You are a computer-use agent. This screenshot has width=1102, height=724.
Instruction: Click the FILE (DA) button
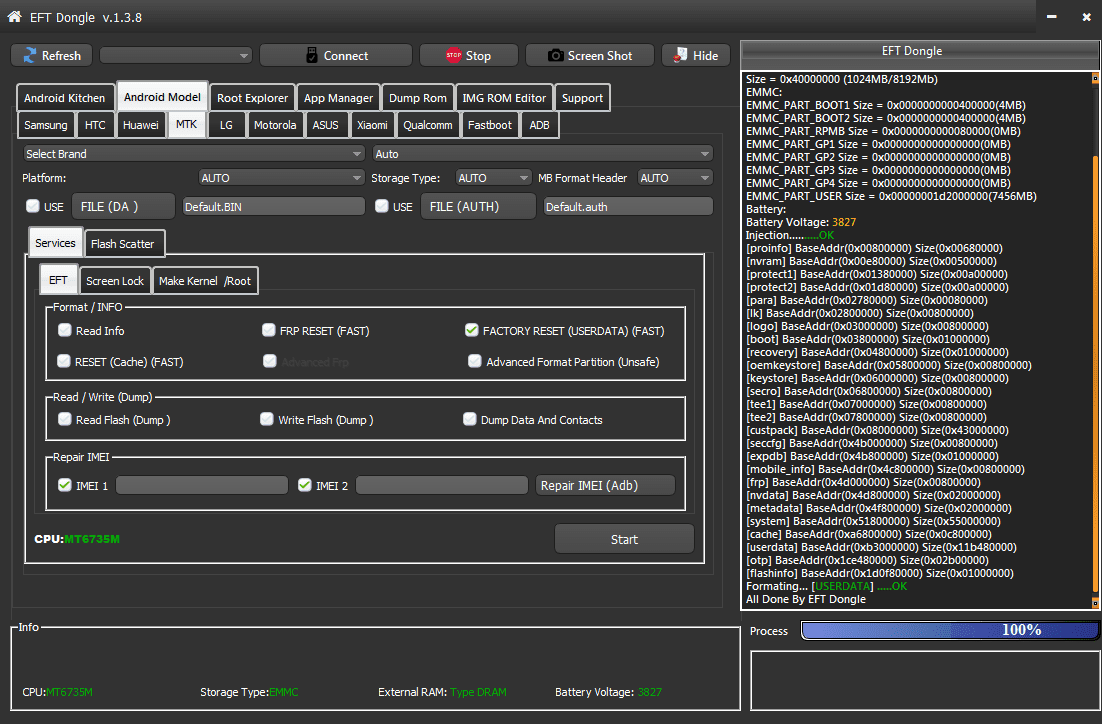[x=123, y=207]
